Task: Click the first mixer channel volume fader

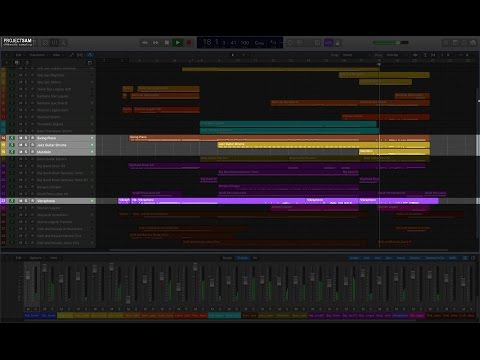Action: [28, 275]
